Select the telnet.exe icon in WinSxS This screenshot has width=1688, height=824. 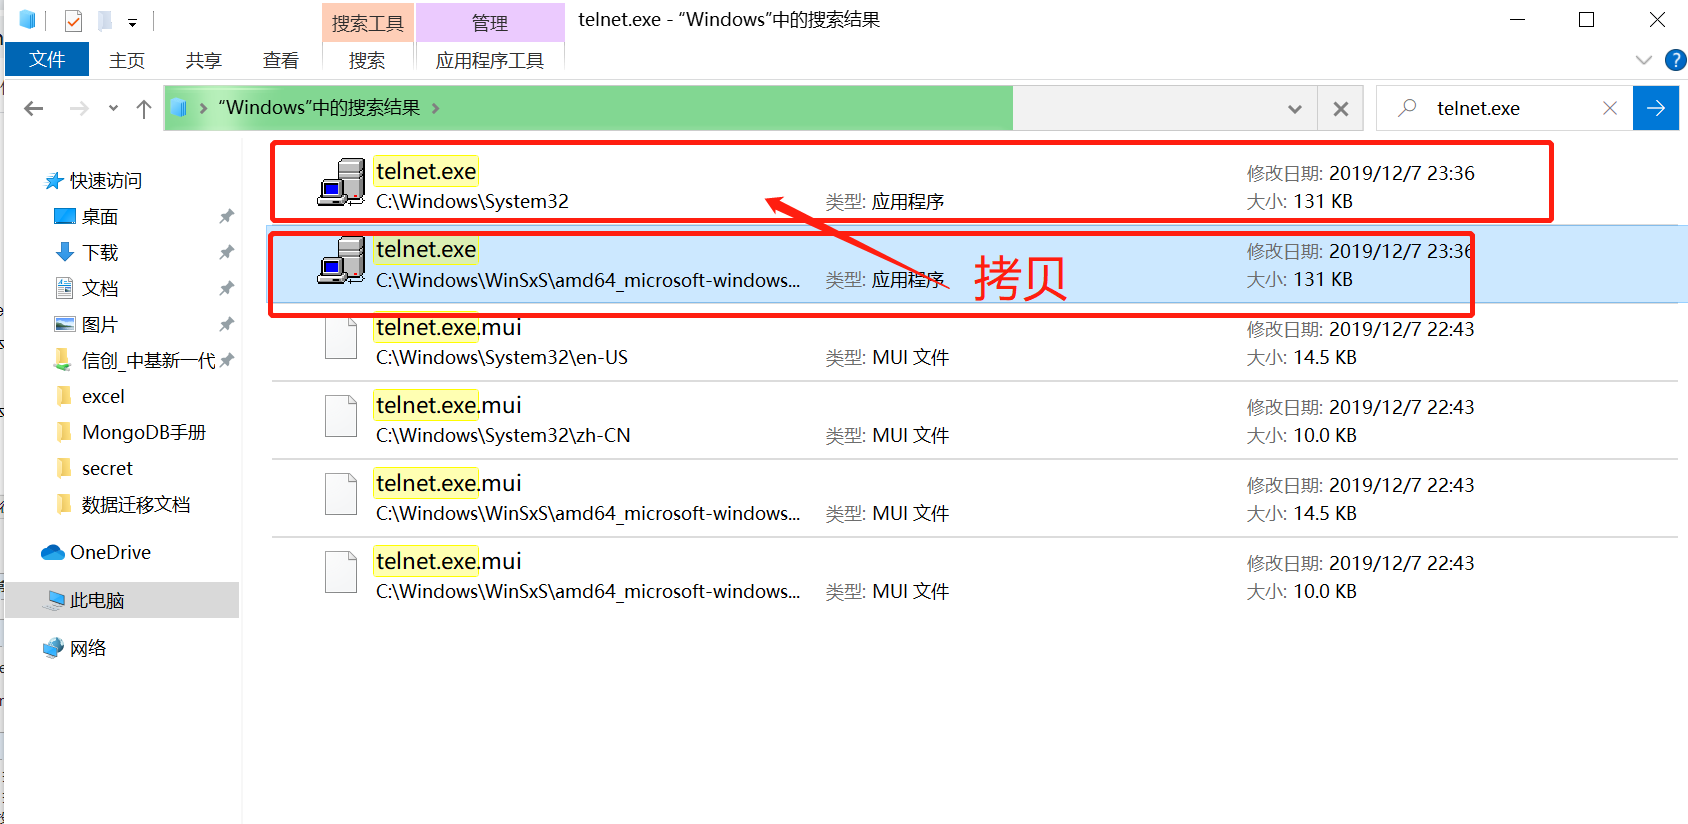[341, 260]
